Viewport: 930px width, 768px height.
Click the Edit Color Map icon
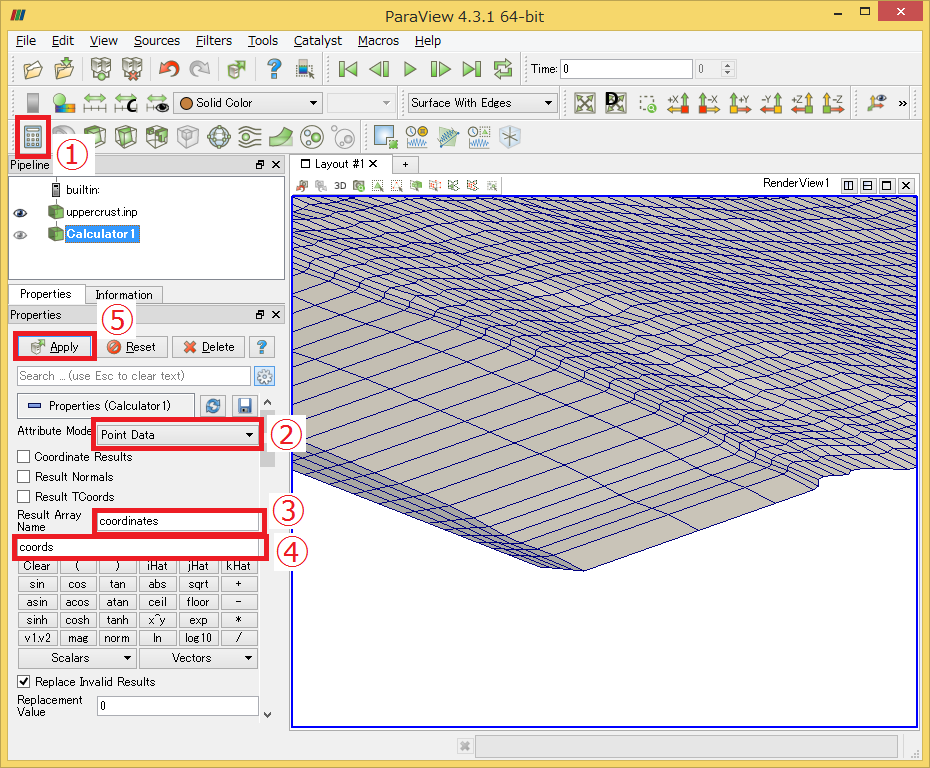[64, 103]
